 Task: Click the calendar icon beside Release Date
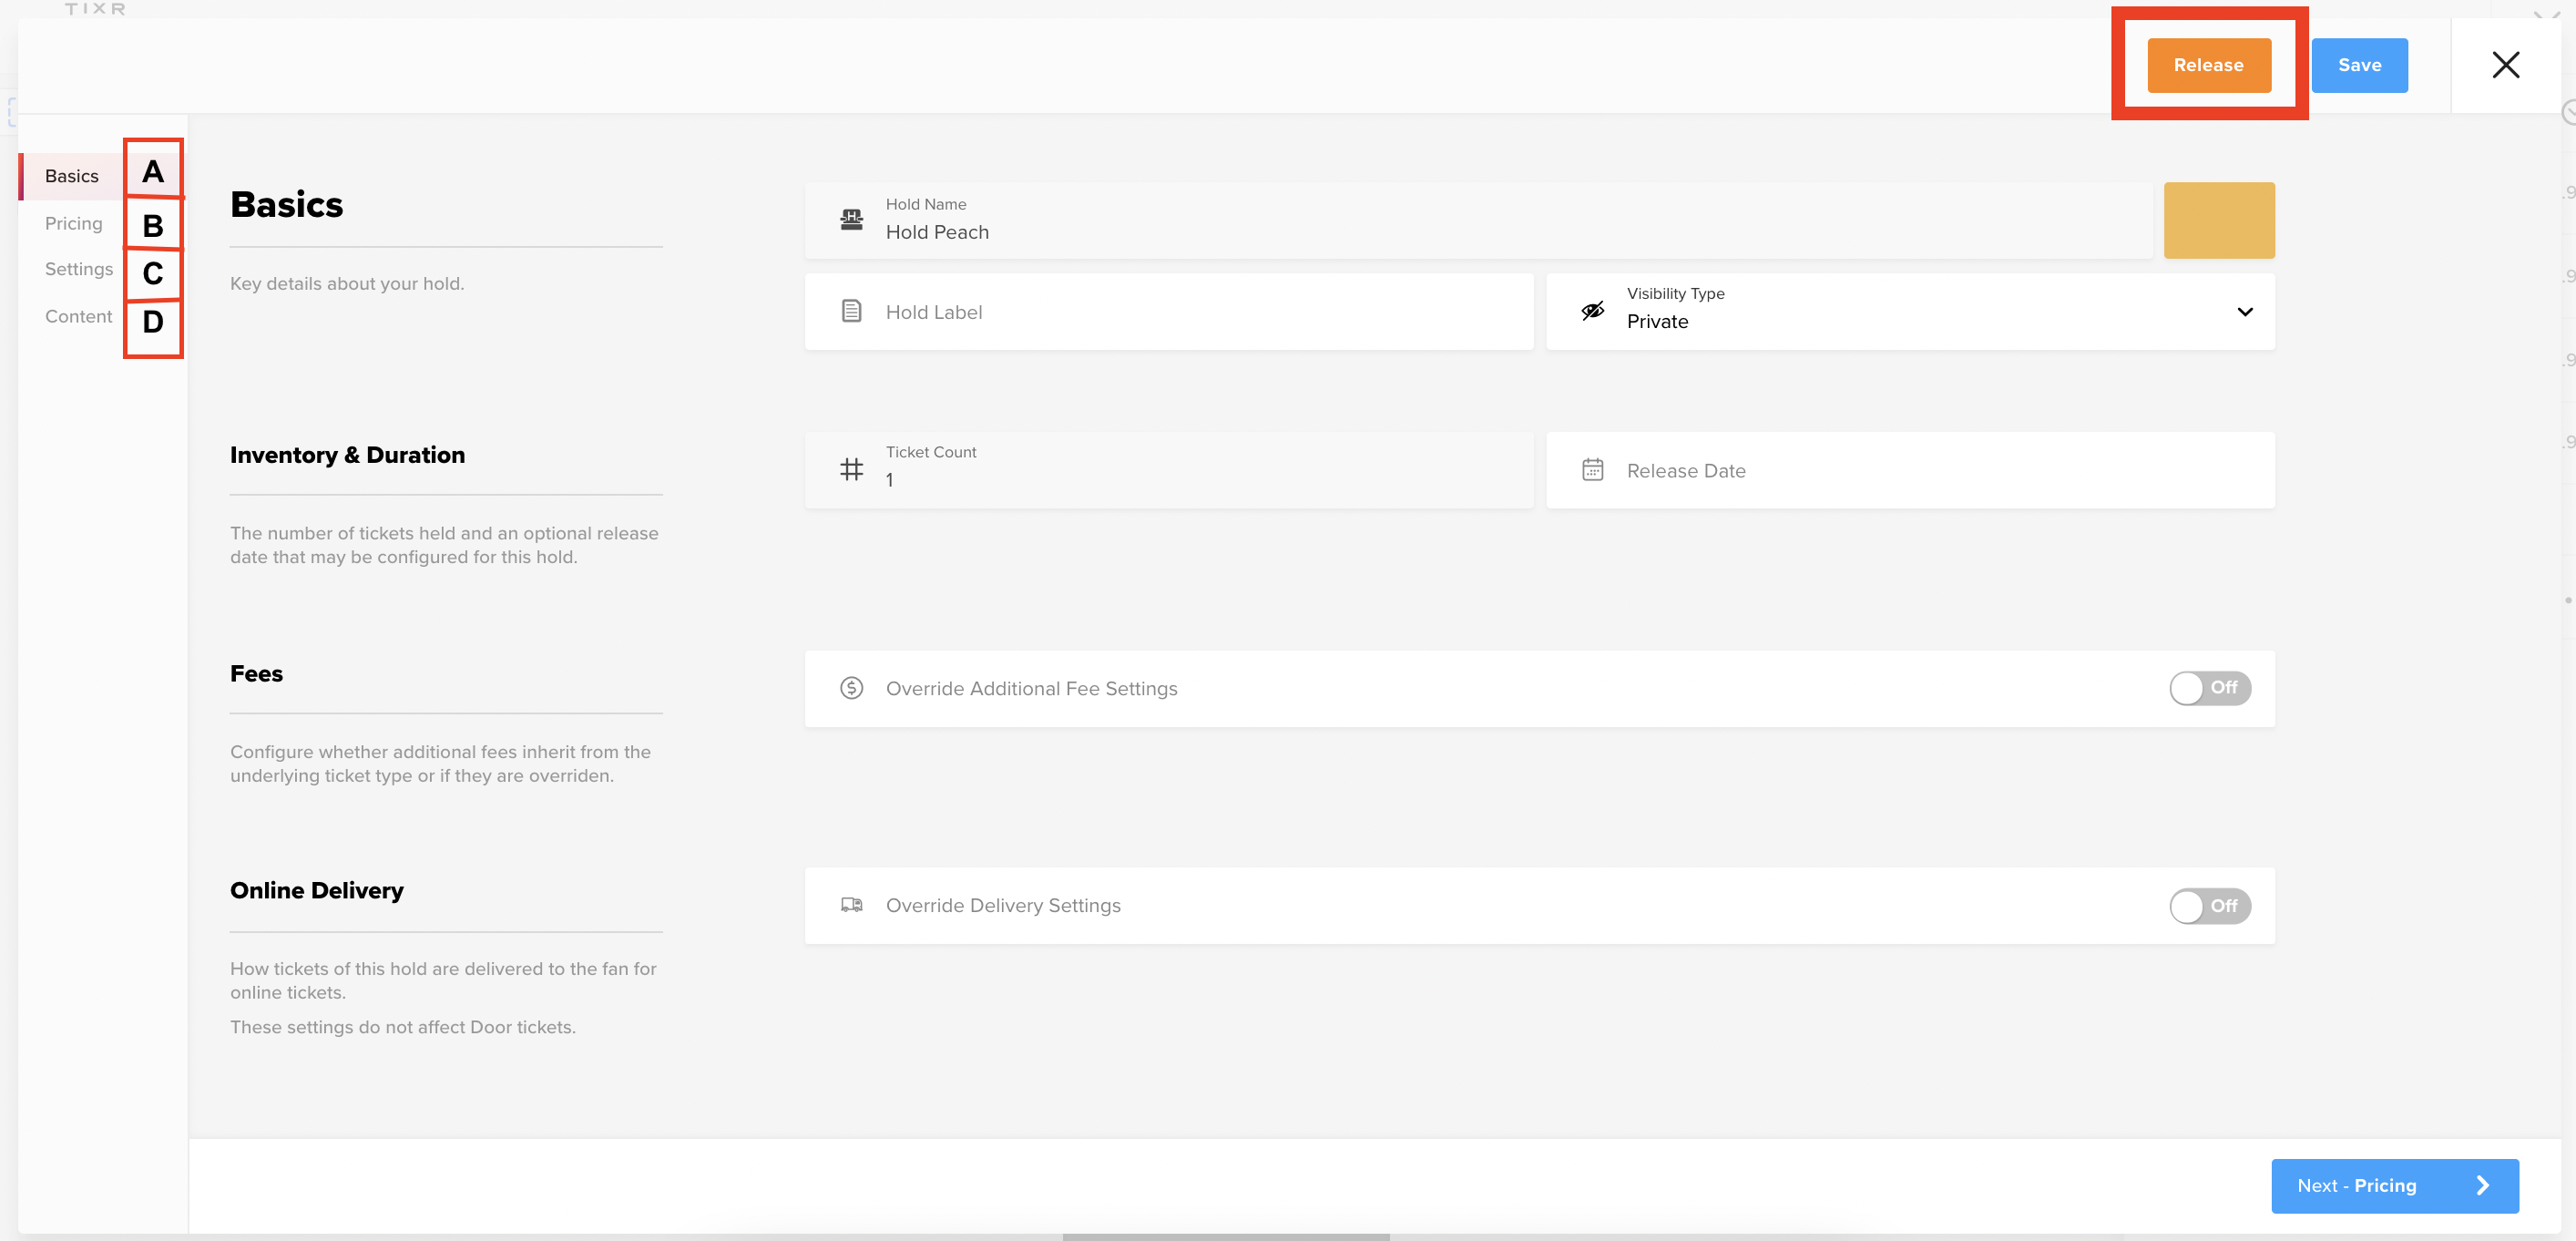pyautogui.click(x=1592, y=469)
